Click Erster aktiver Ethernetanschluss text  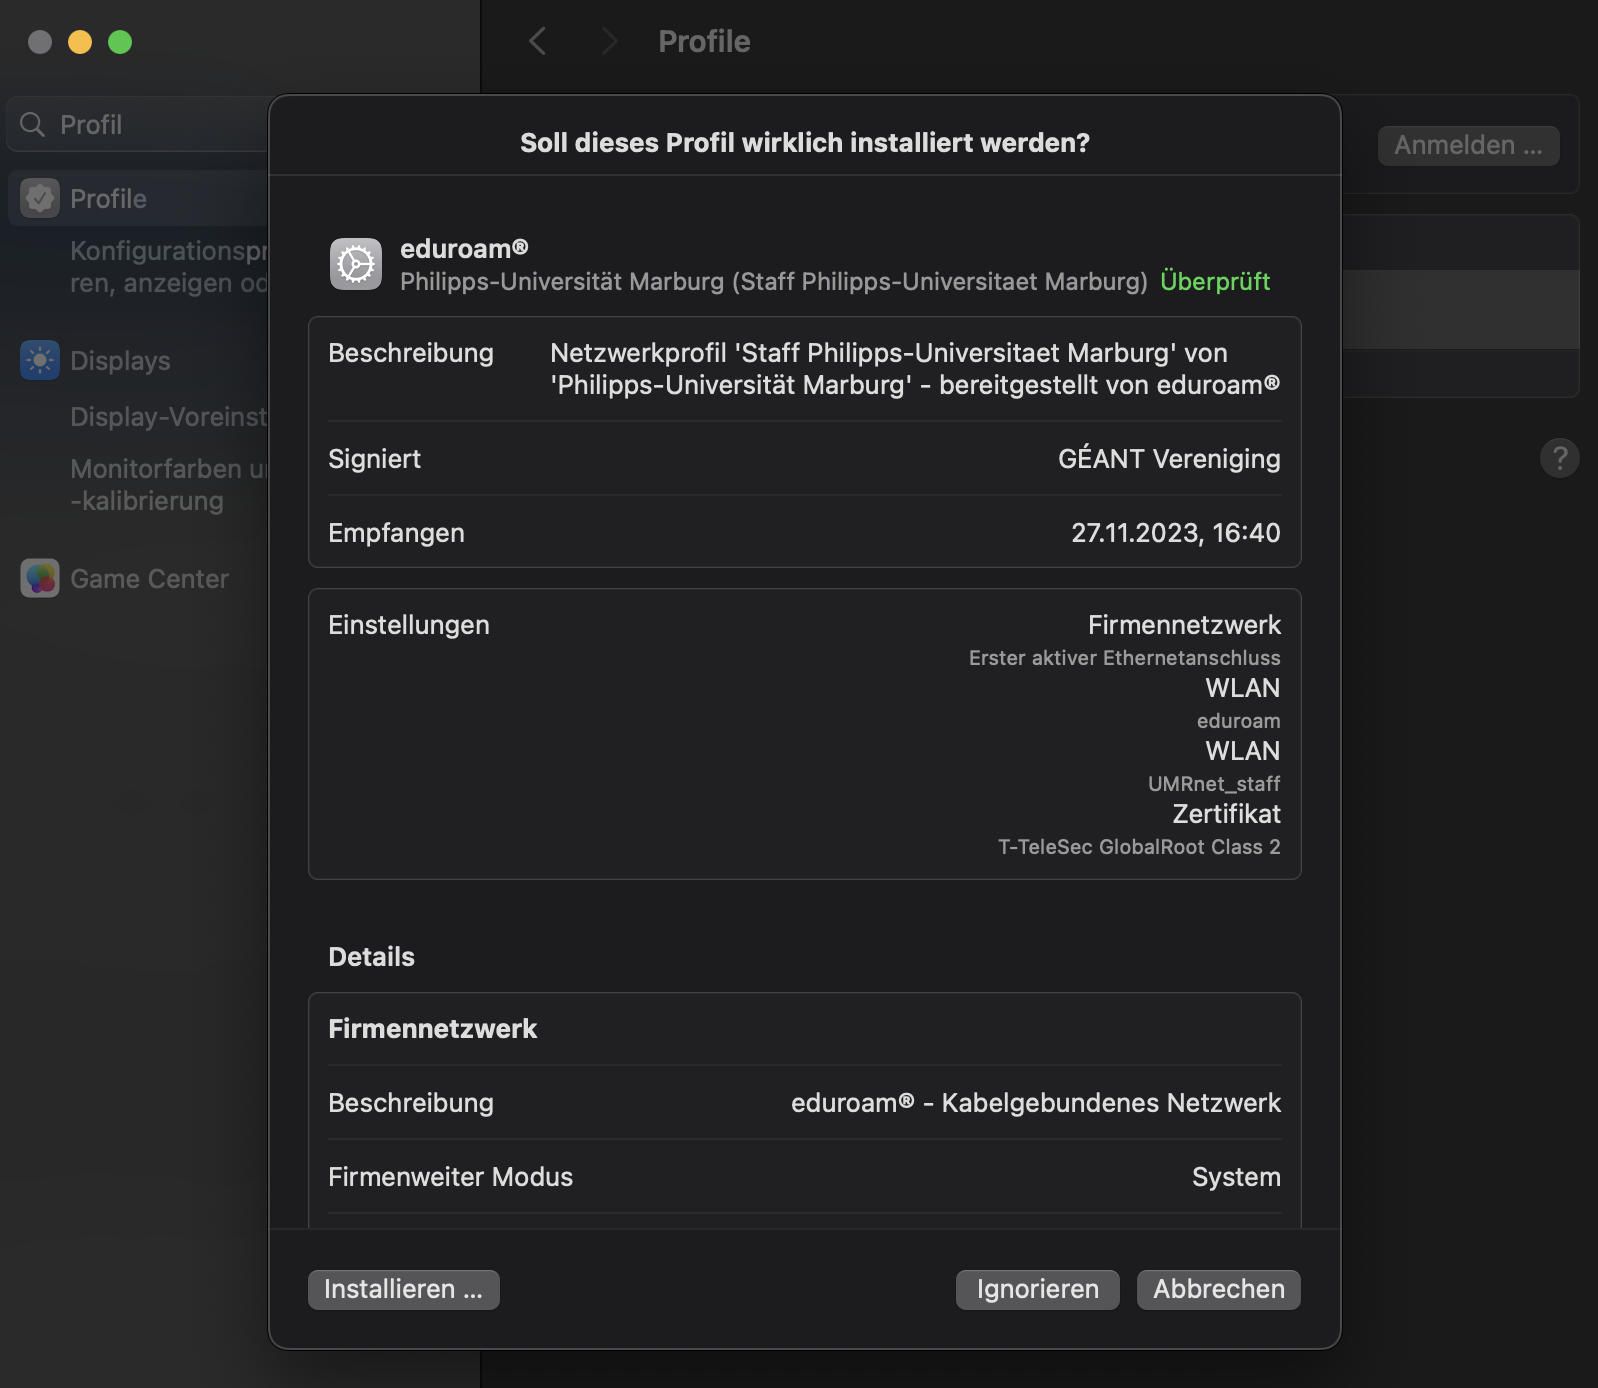click(1125, 657)
